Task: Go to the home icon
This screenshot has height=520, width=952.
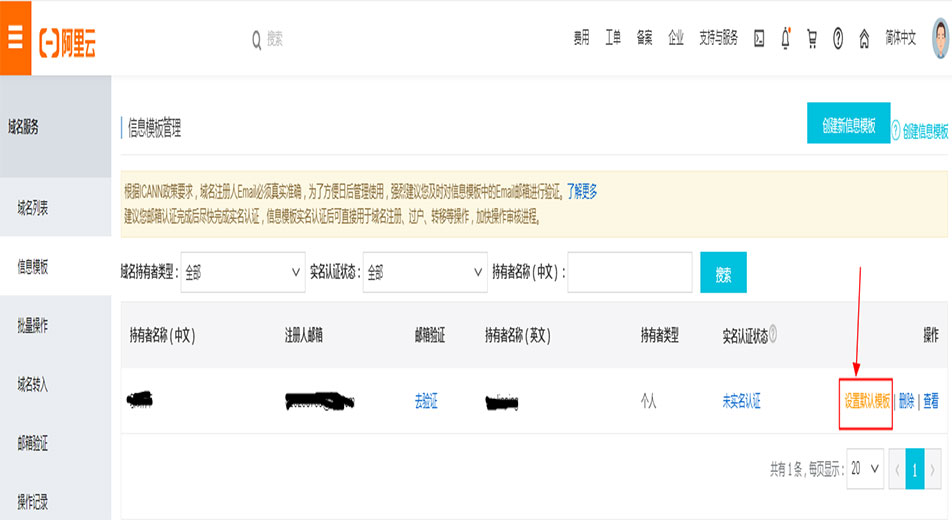Action: 864,39
